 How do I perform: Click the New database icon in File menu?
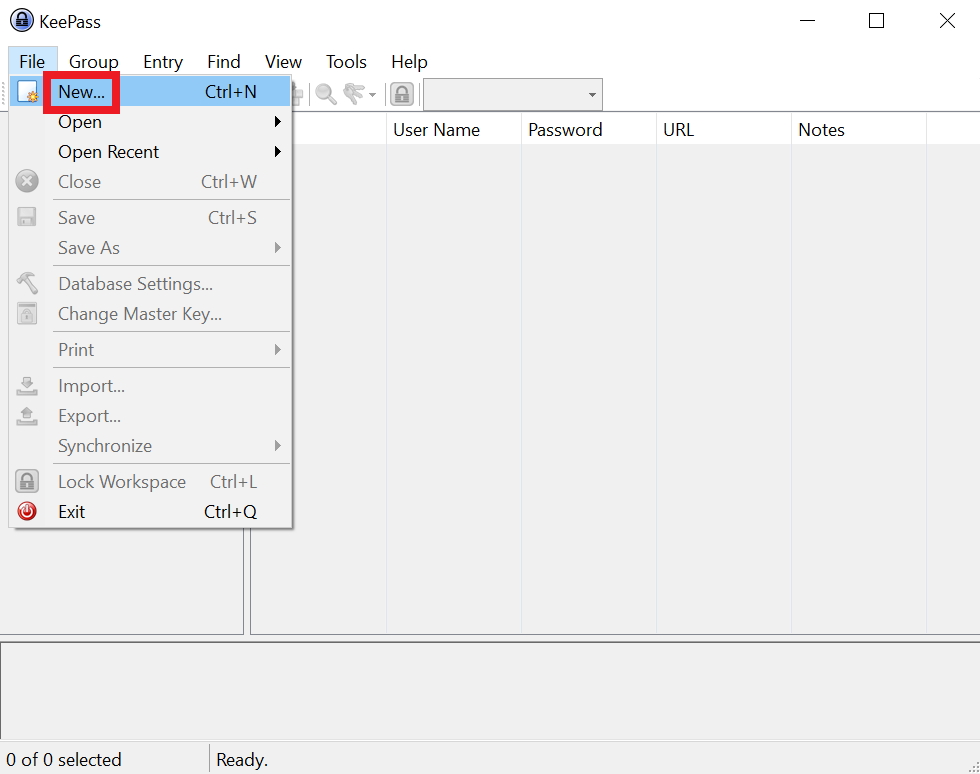[x=27, y=93]
